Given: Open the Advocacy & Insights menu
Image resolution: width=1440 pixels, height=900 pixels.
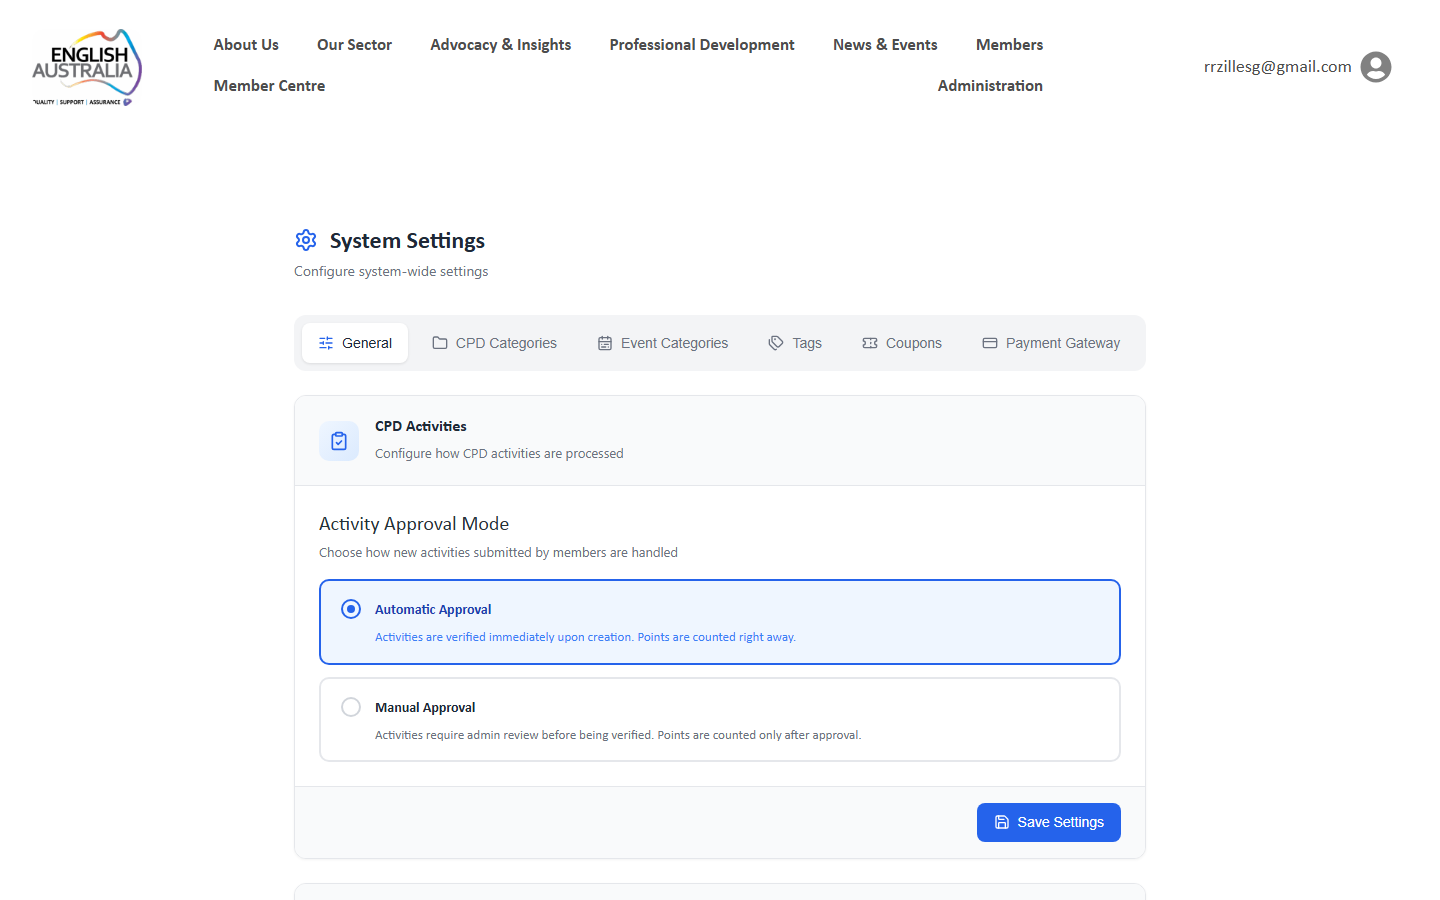Looking at the screenshot, I should coord(501,45).
